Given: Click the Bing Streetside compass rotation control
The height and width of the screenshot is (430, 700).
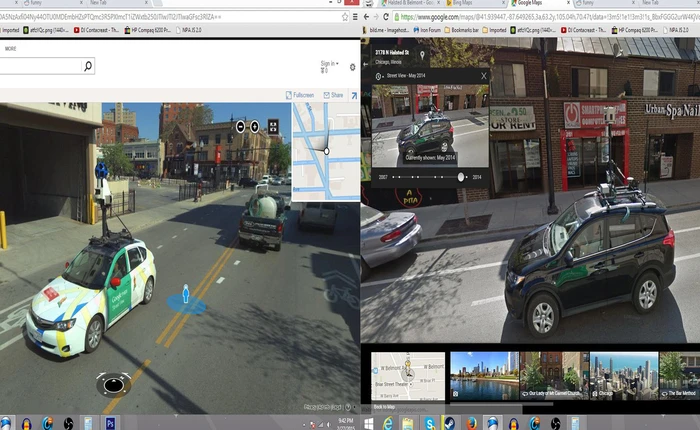Looking at the screenshot, I should pyautogui.click(x=113, y=384).
